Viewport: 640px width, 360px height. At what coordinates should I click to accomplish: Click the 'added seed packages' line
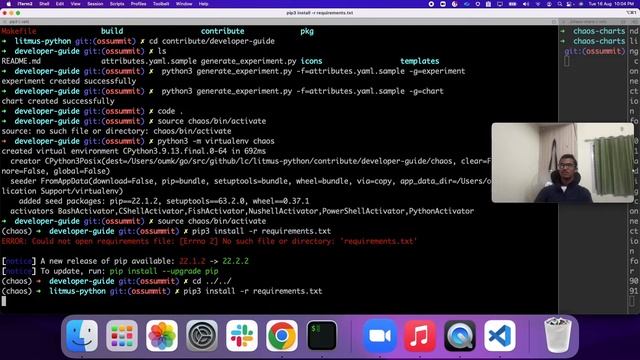tap(164, 201)
